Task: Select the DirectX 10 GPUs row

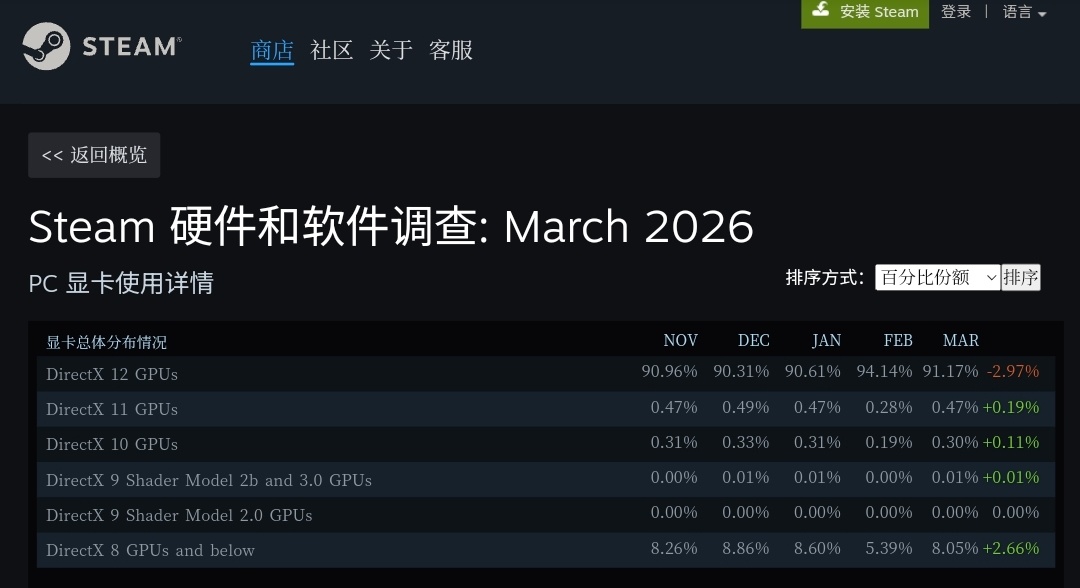Action: point(112,444)
